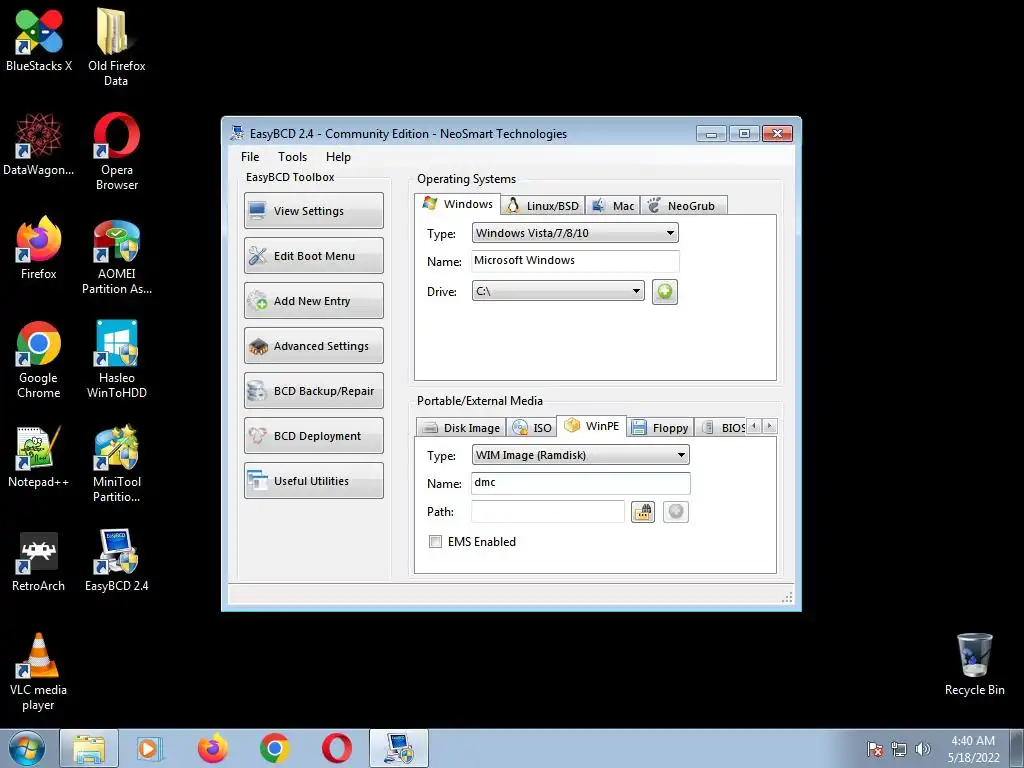The image size is (1024, 768).
Task: Launch Chrome from the taskbar
Action: coord(275,749)
